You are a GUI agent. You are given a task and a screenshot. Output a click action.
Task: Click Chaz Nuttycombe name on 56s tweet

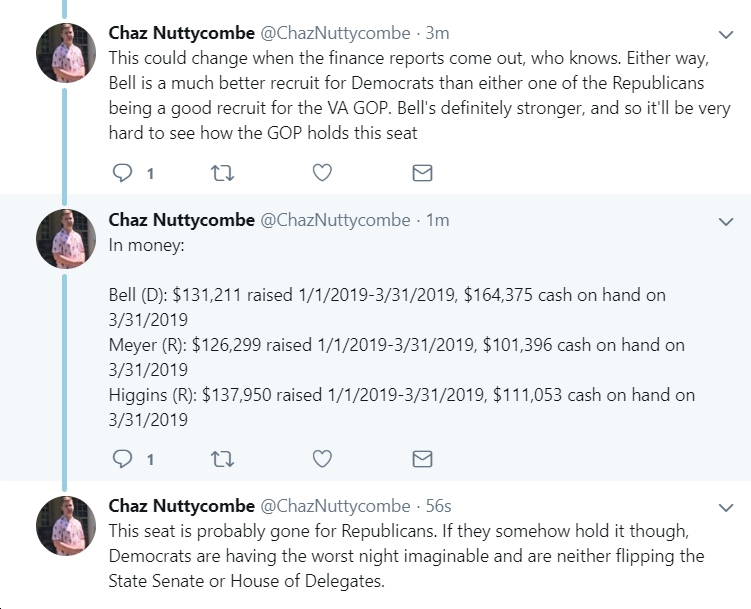click(182, 506)
